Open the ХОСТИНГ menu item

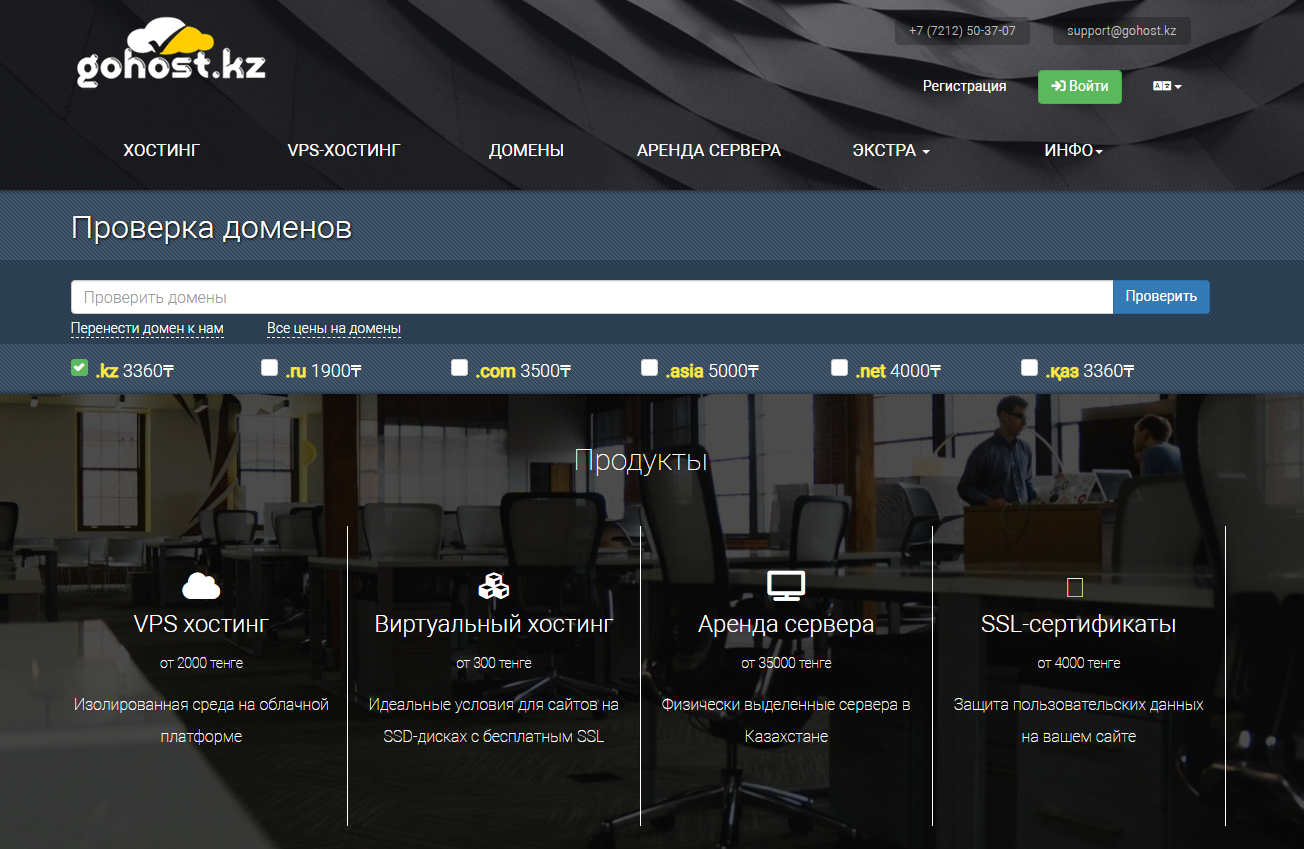point(162,151)
